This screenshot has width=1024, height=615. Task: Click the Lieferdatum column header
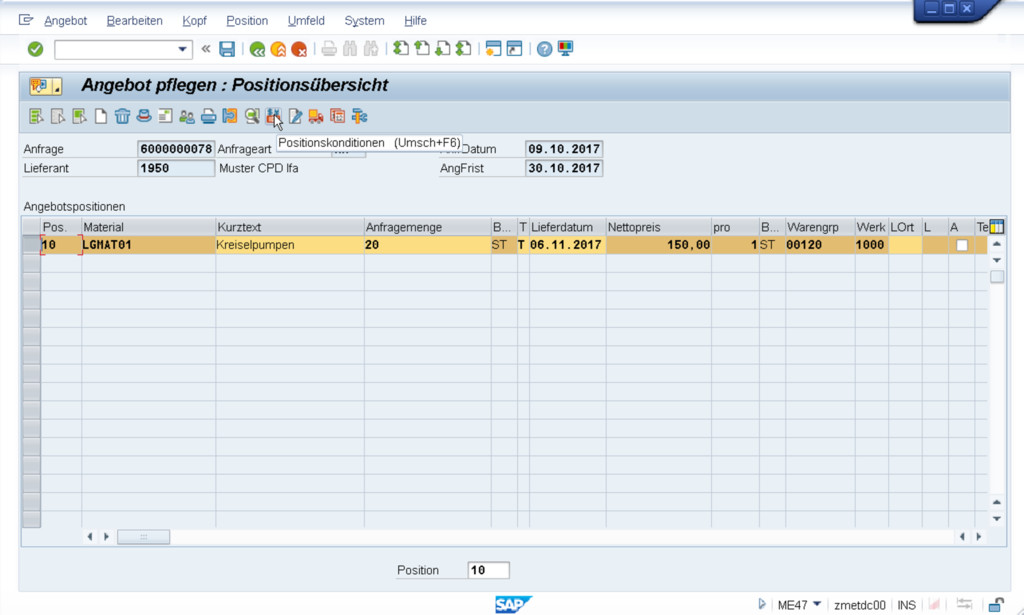point(566,228)
